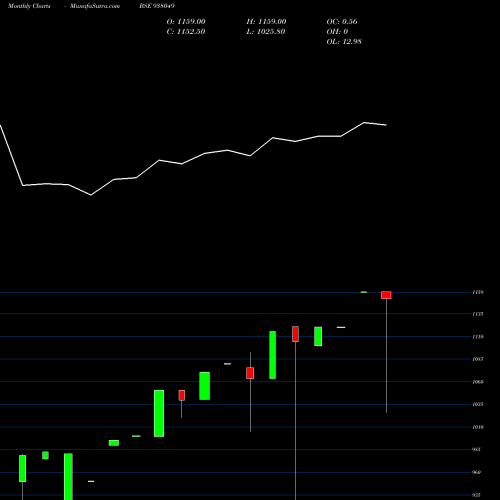Click the 985 price axis label
Viewport: 500px width, 500px height.
click(476, 449)
